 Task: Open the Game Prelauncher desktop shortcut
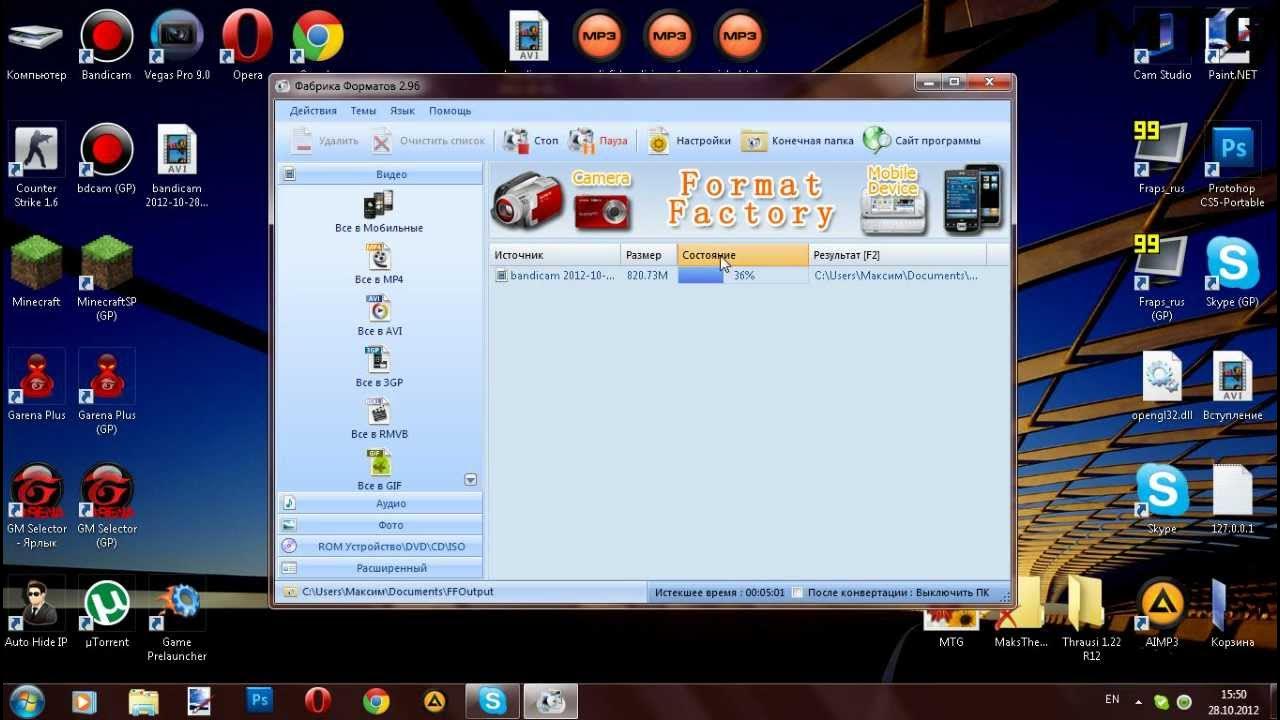(x=177, y=620)
